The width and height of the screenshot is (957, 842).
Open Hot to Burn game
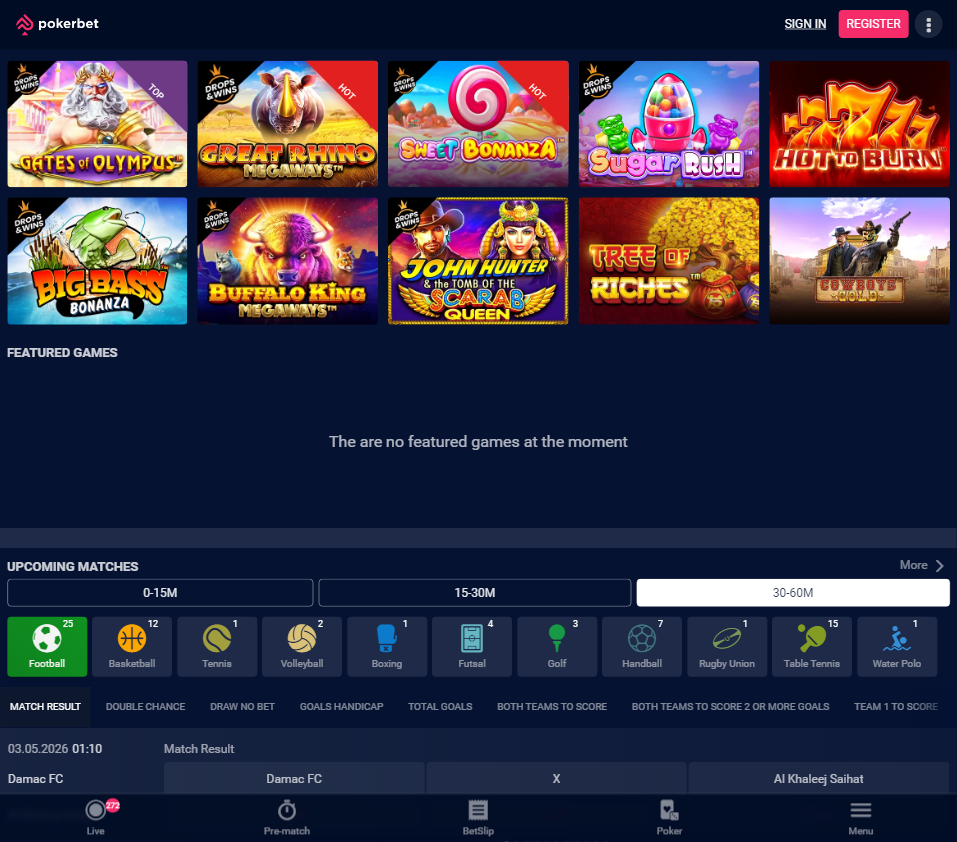[859, 124]
